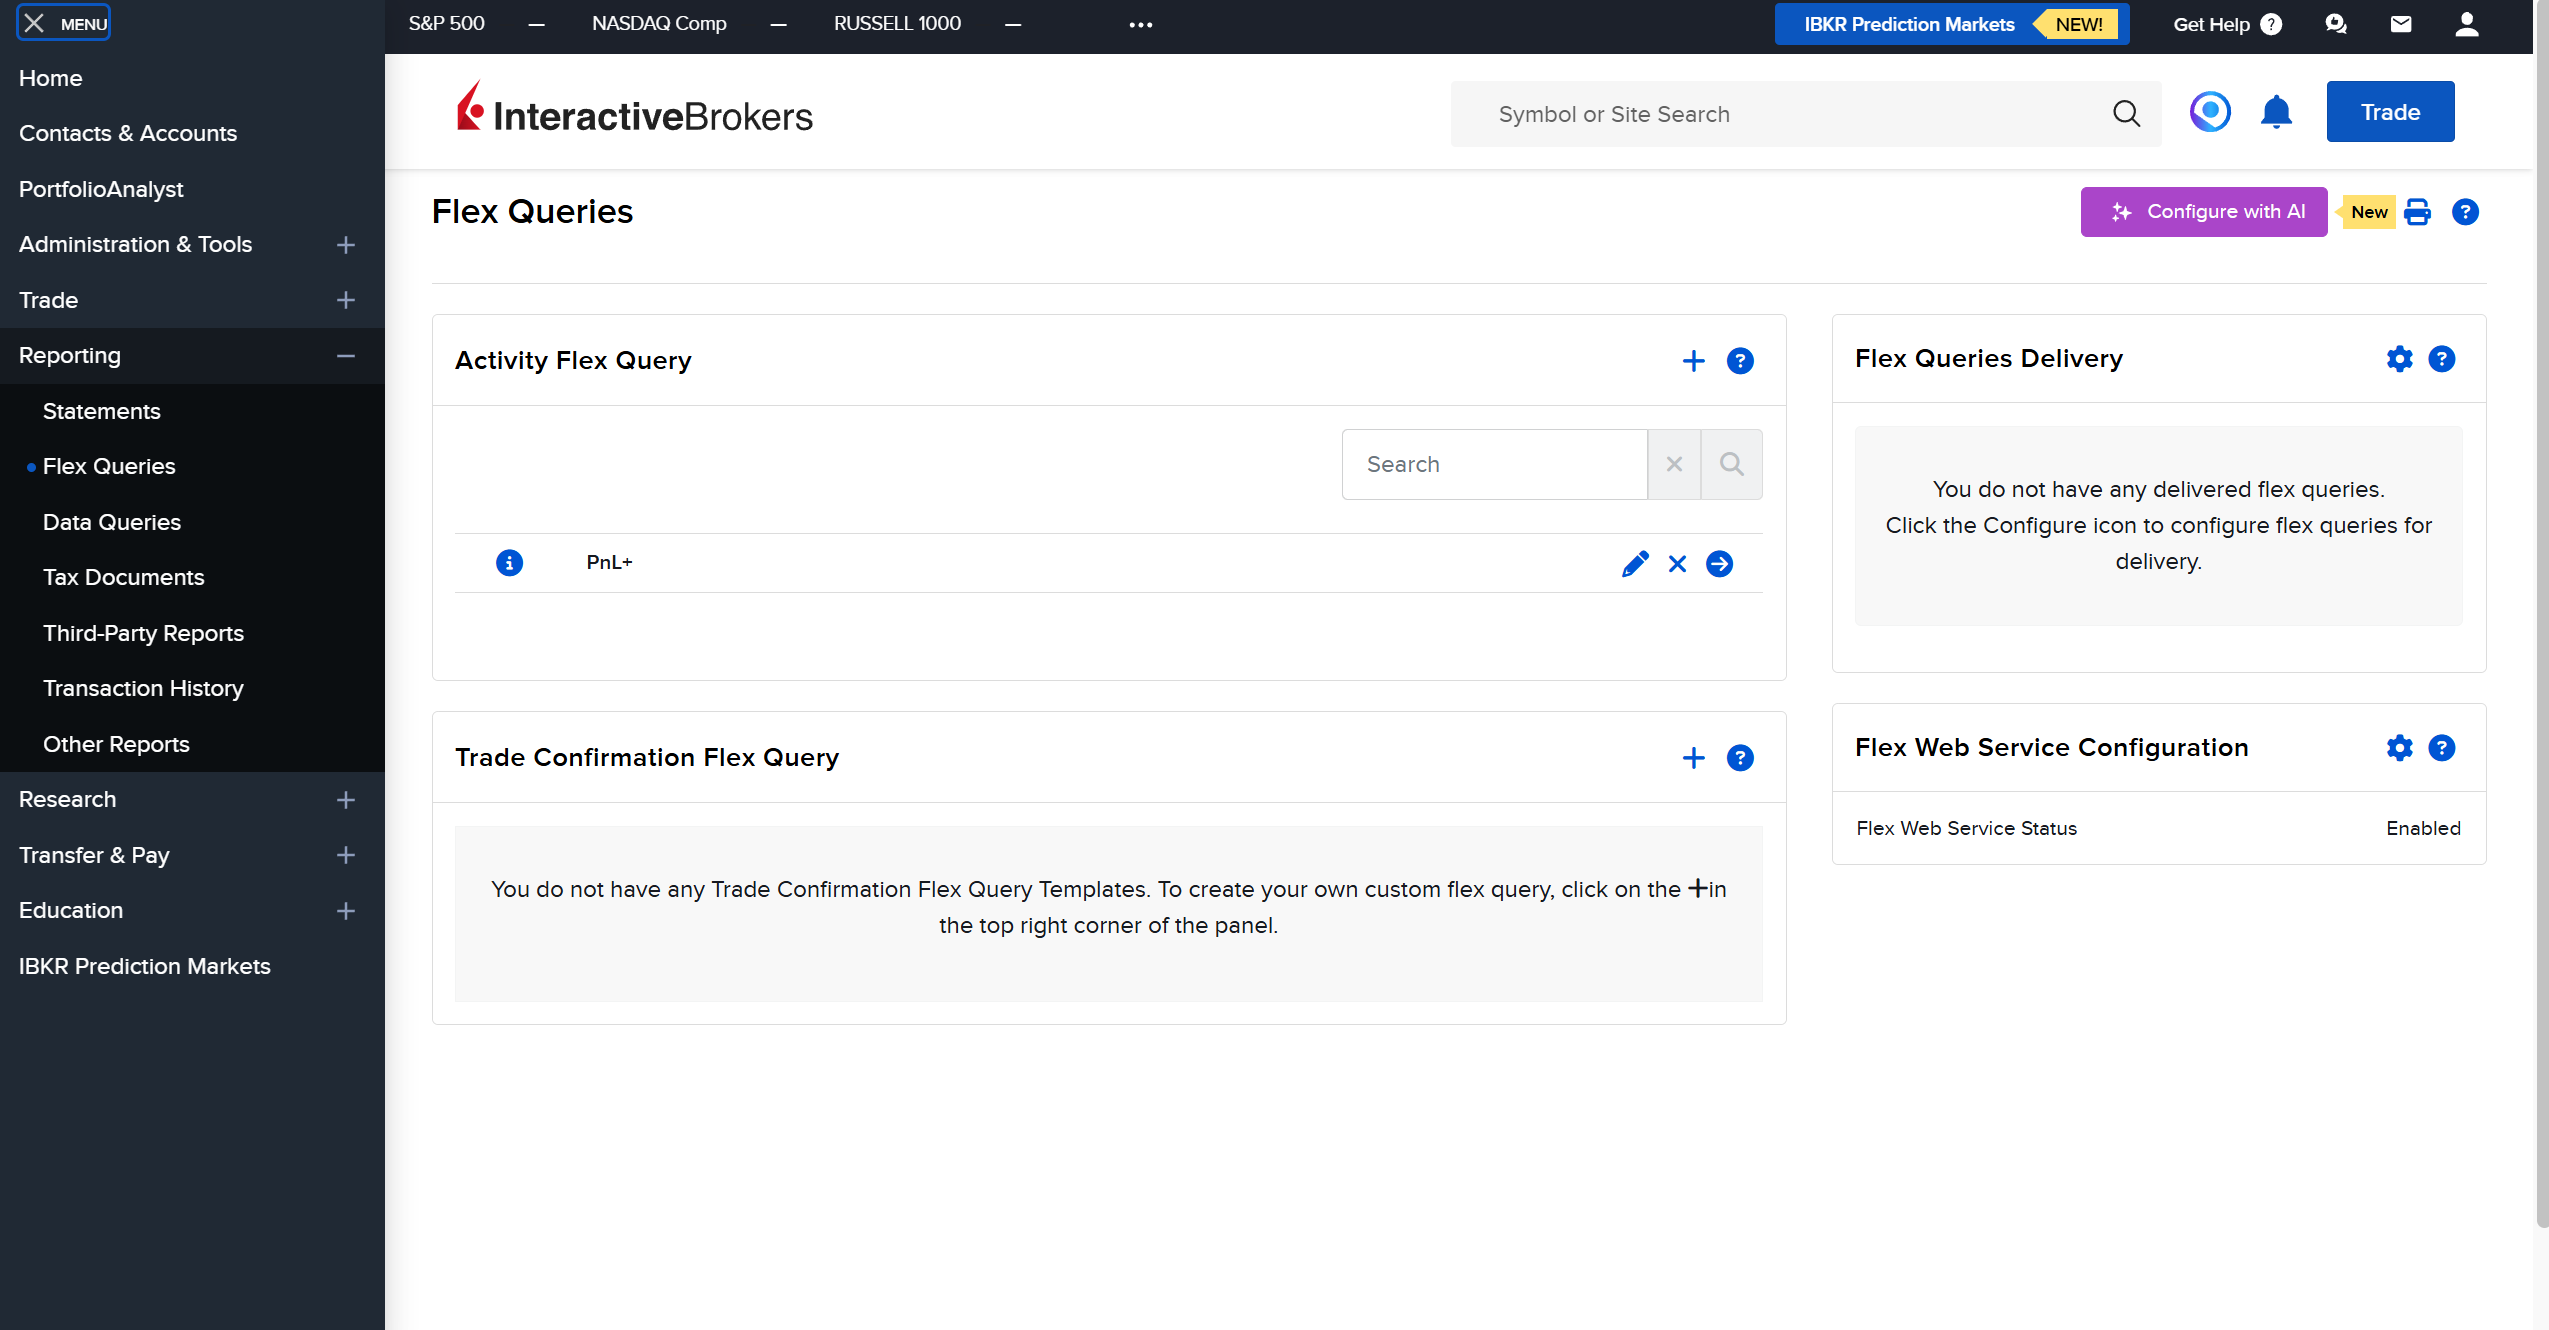Screen dimensions: 2549x1330
Task: Open Contacts & Accounts
Action: point(128,133)
